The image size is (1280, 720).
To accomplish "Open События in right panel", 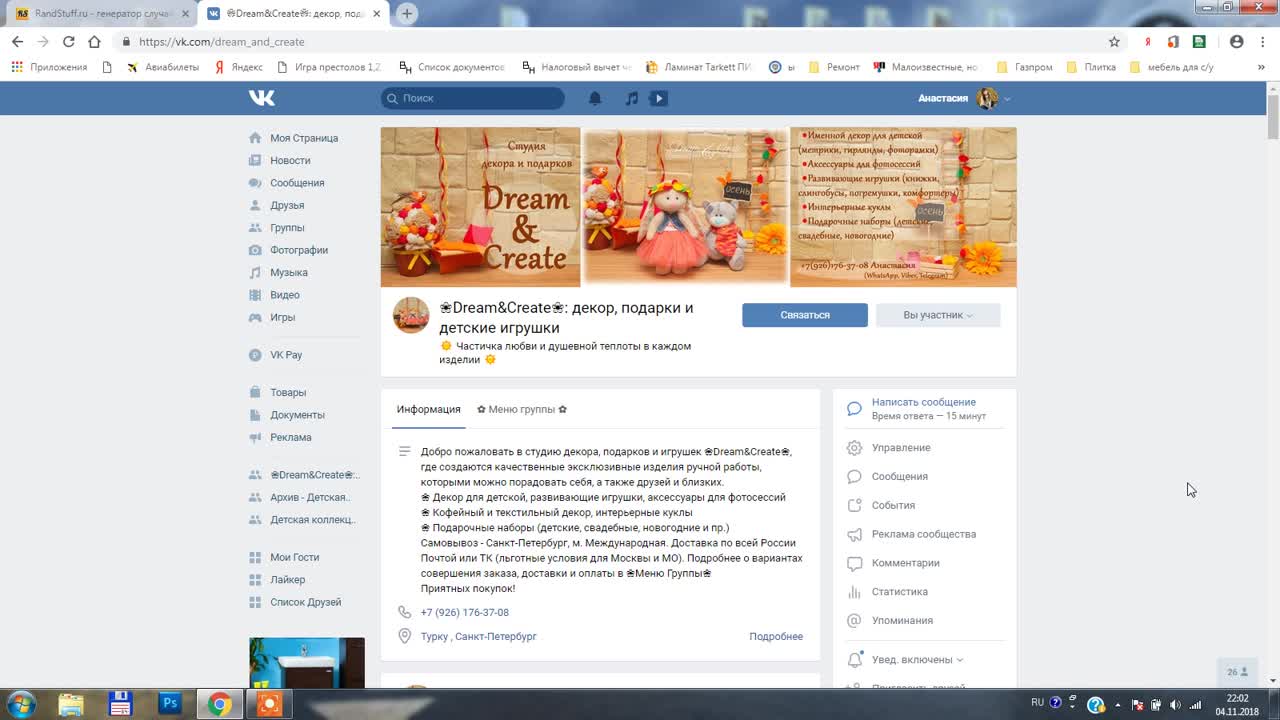I will tap(893, 506).
